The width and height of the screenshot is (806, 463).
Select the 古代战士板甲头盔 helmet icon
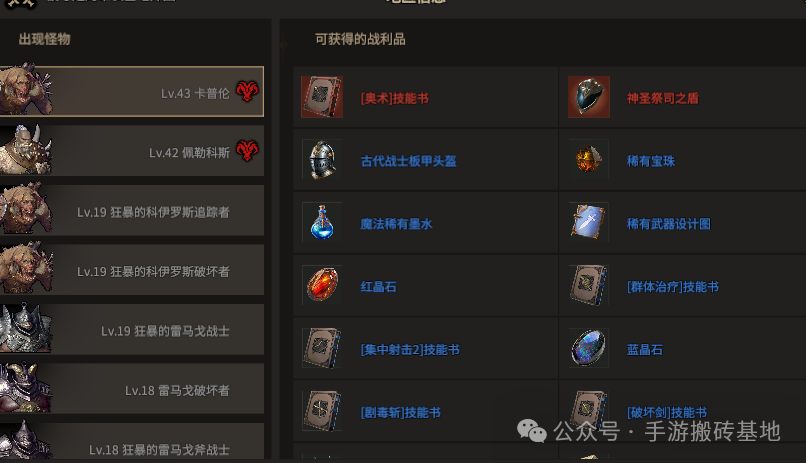(322, 160)
